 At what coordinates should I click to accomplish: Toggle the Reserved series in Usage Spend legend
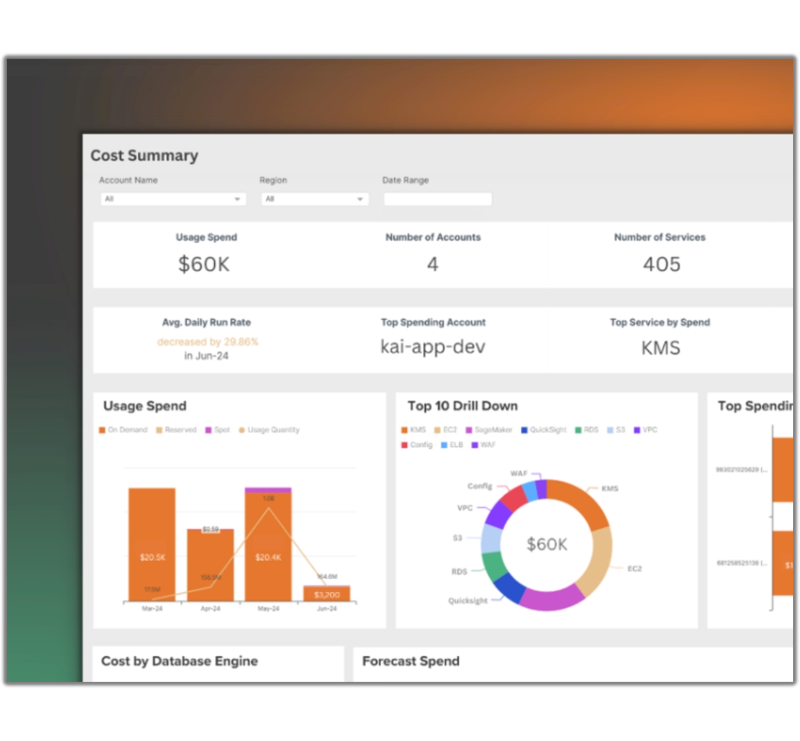158,429
